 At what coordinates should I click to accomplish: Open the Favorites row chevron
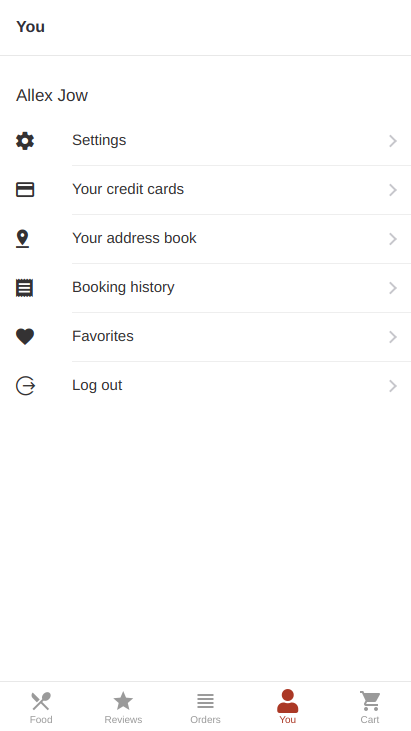pyautogui.click(x=393, y=337)
